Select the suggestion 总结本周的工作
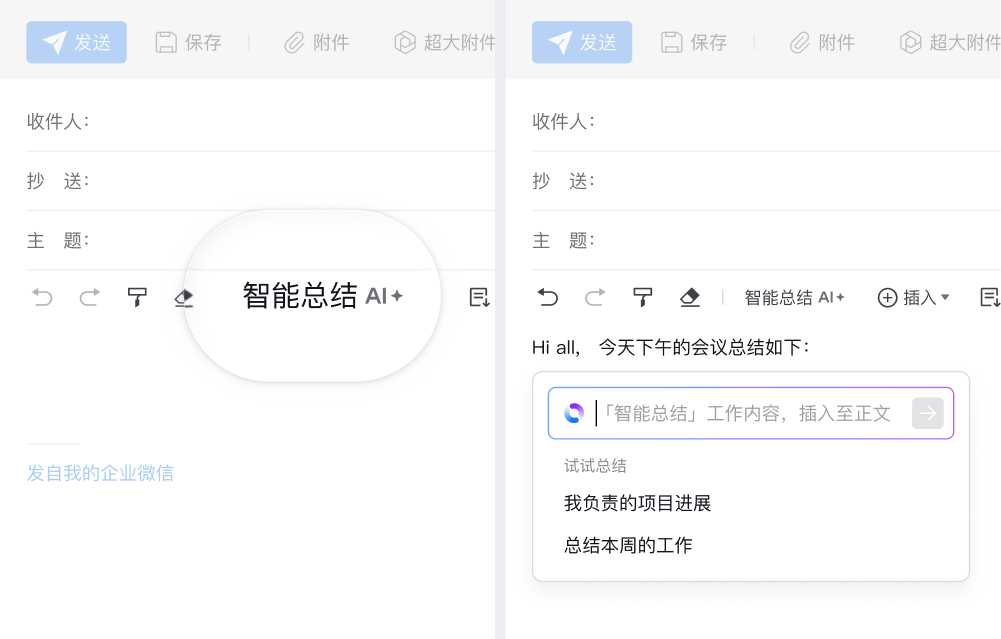This screenshot has height=639, width=1001. [627, 544]
